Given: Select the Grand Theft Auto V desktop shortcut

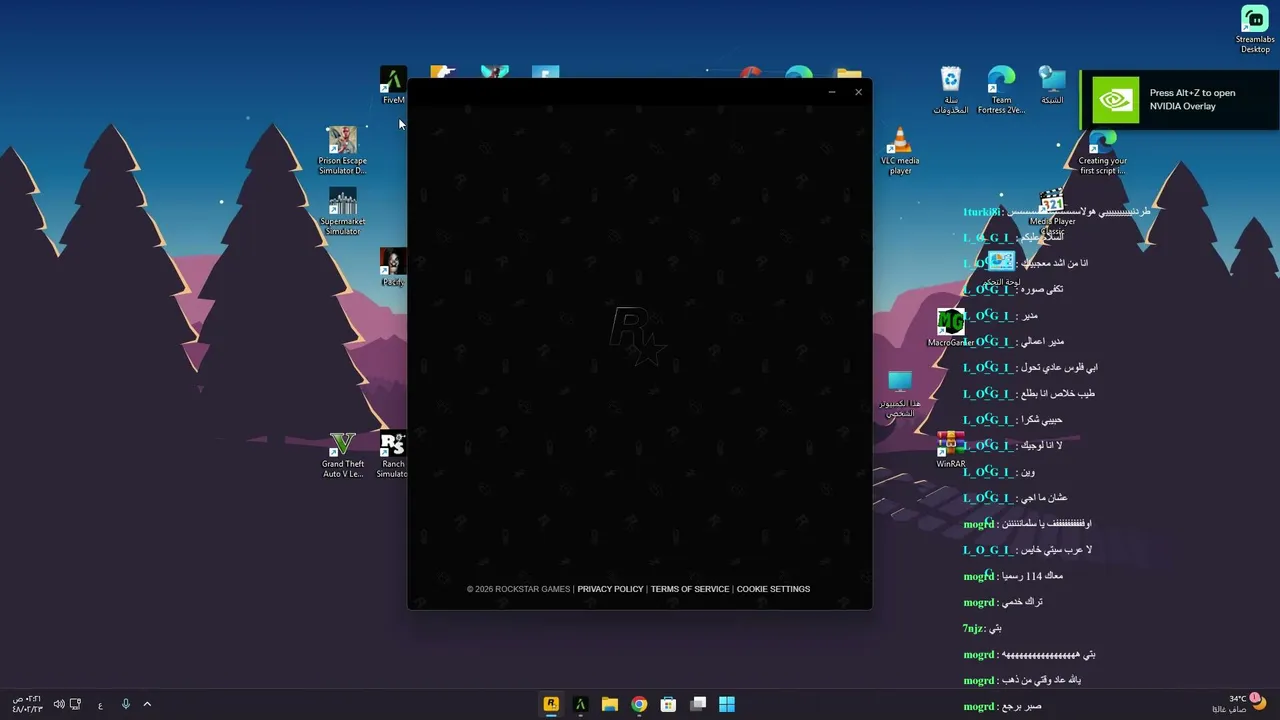Looking at the screenshot, I should (343, 455).
